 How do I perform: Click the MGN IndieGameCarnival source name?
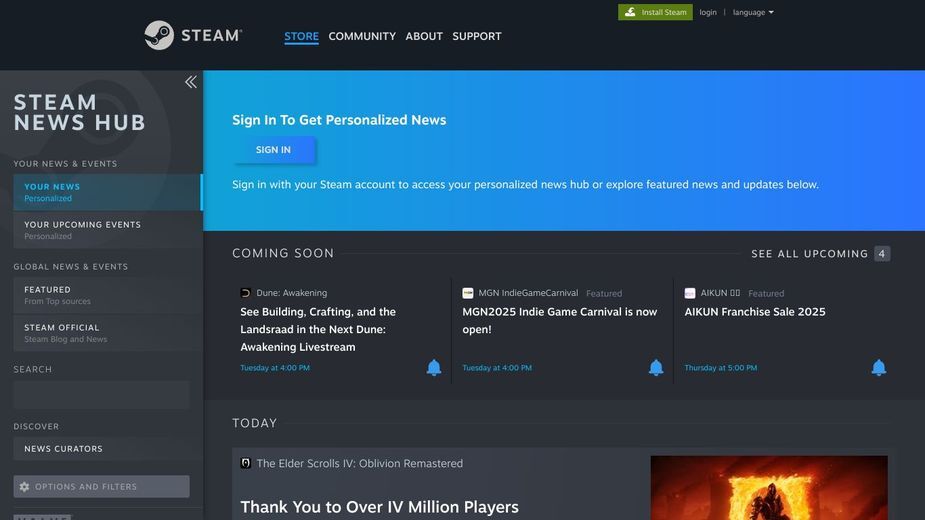[528, 293]
